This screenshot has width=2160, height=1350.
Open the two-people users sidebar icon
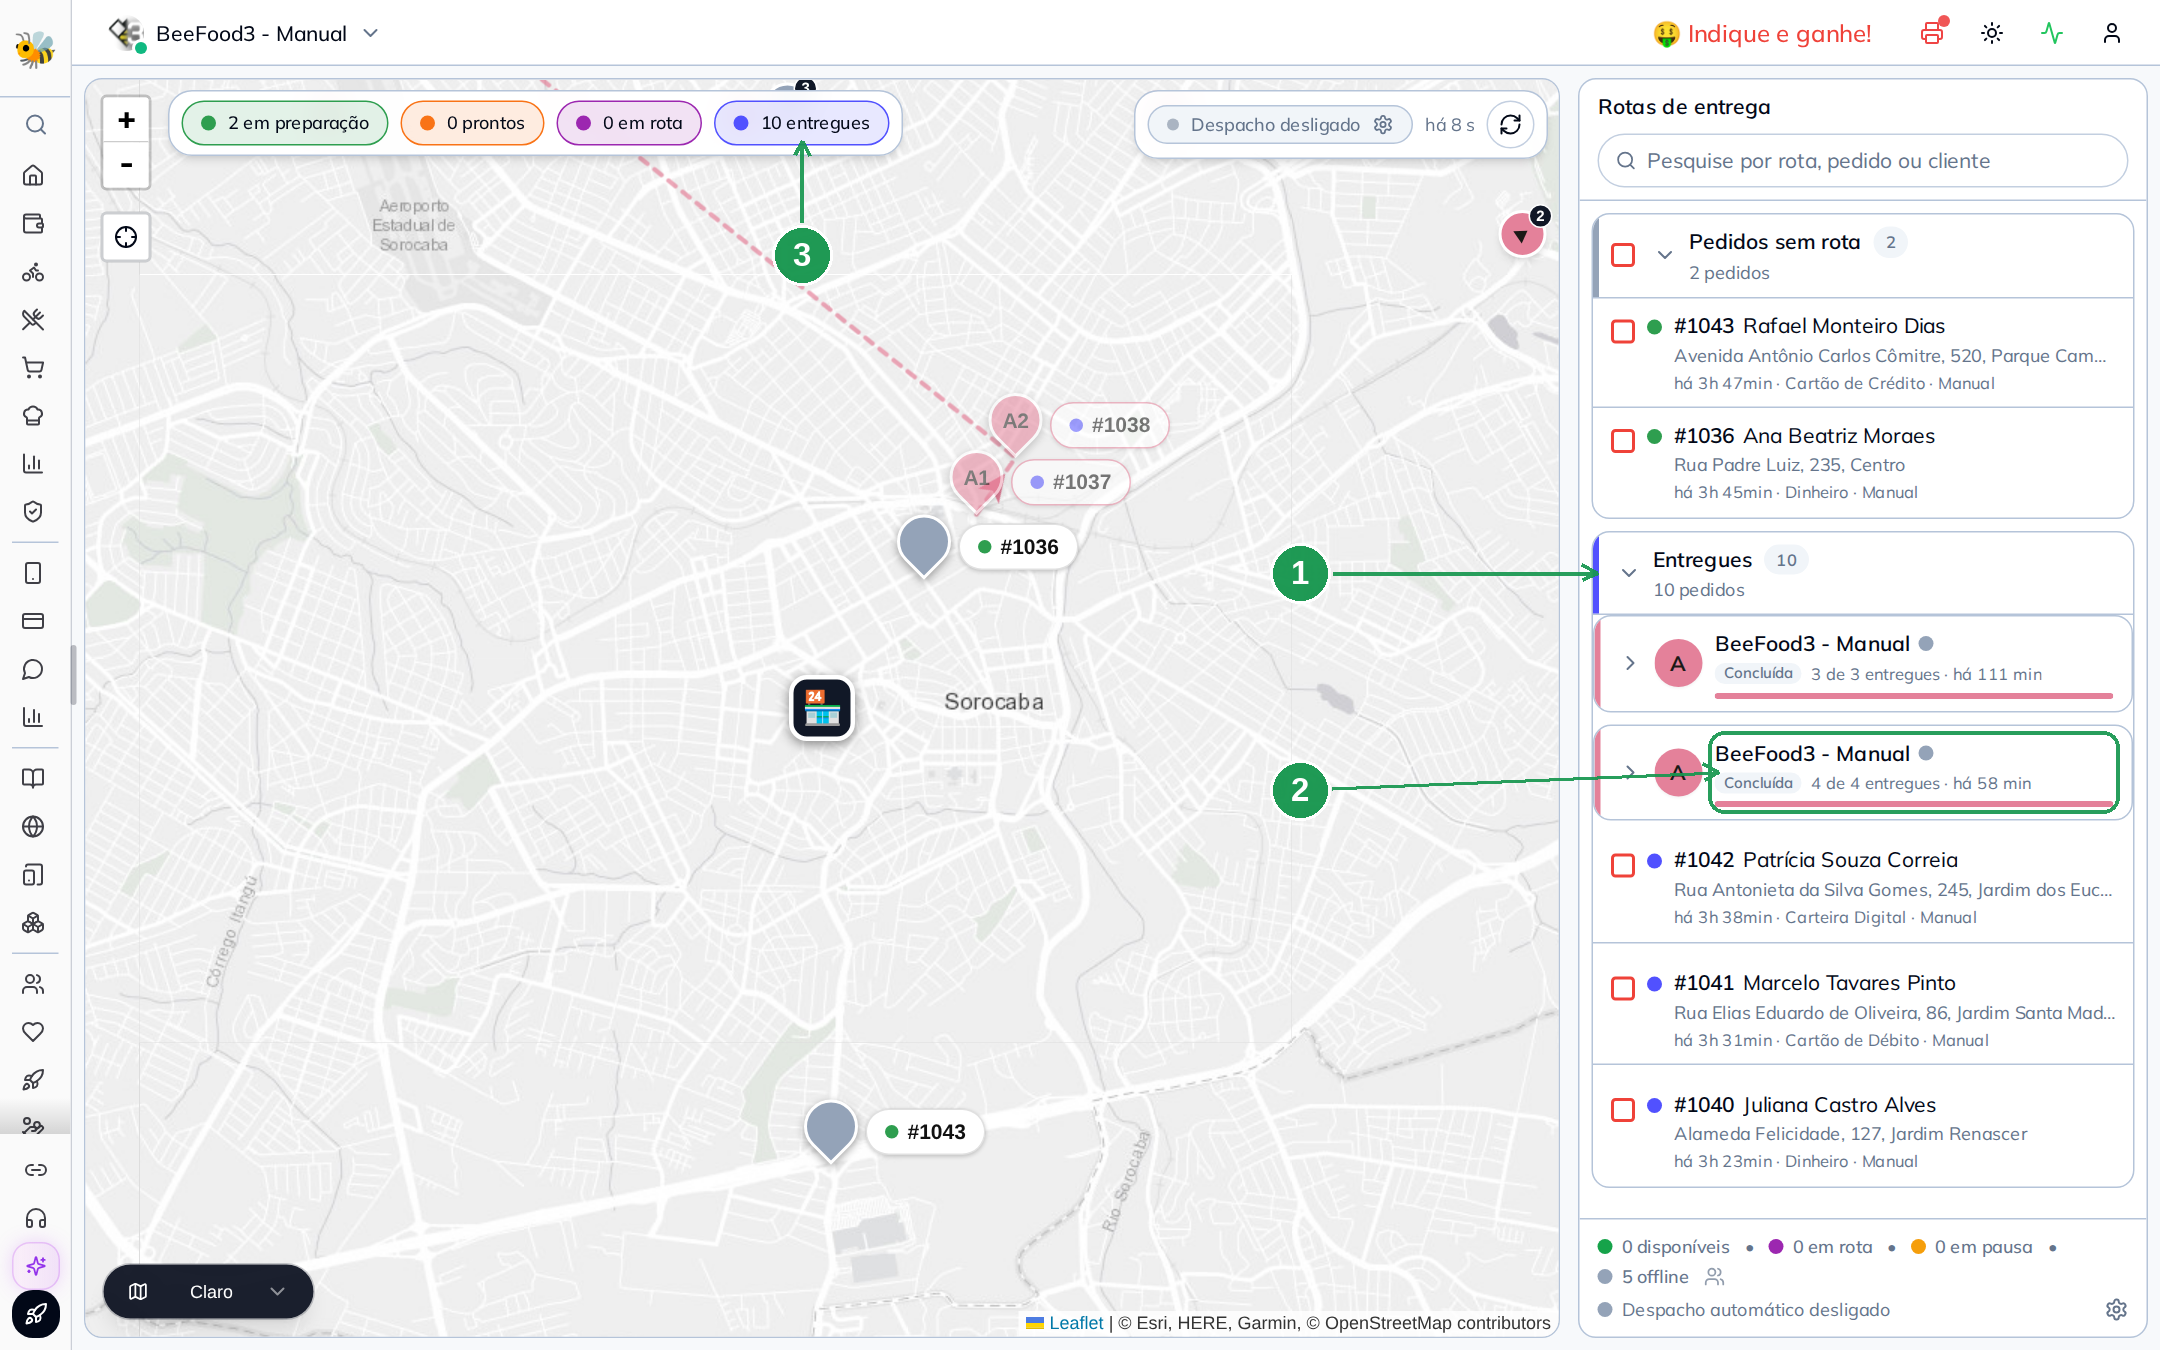[34, 984]
